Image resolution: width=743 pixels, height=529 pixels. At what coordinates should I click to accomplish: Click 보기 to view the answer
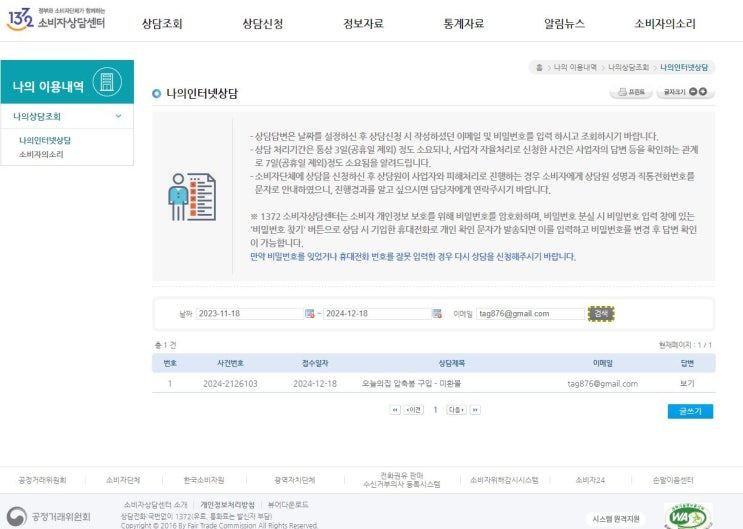(687, 383)
